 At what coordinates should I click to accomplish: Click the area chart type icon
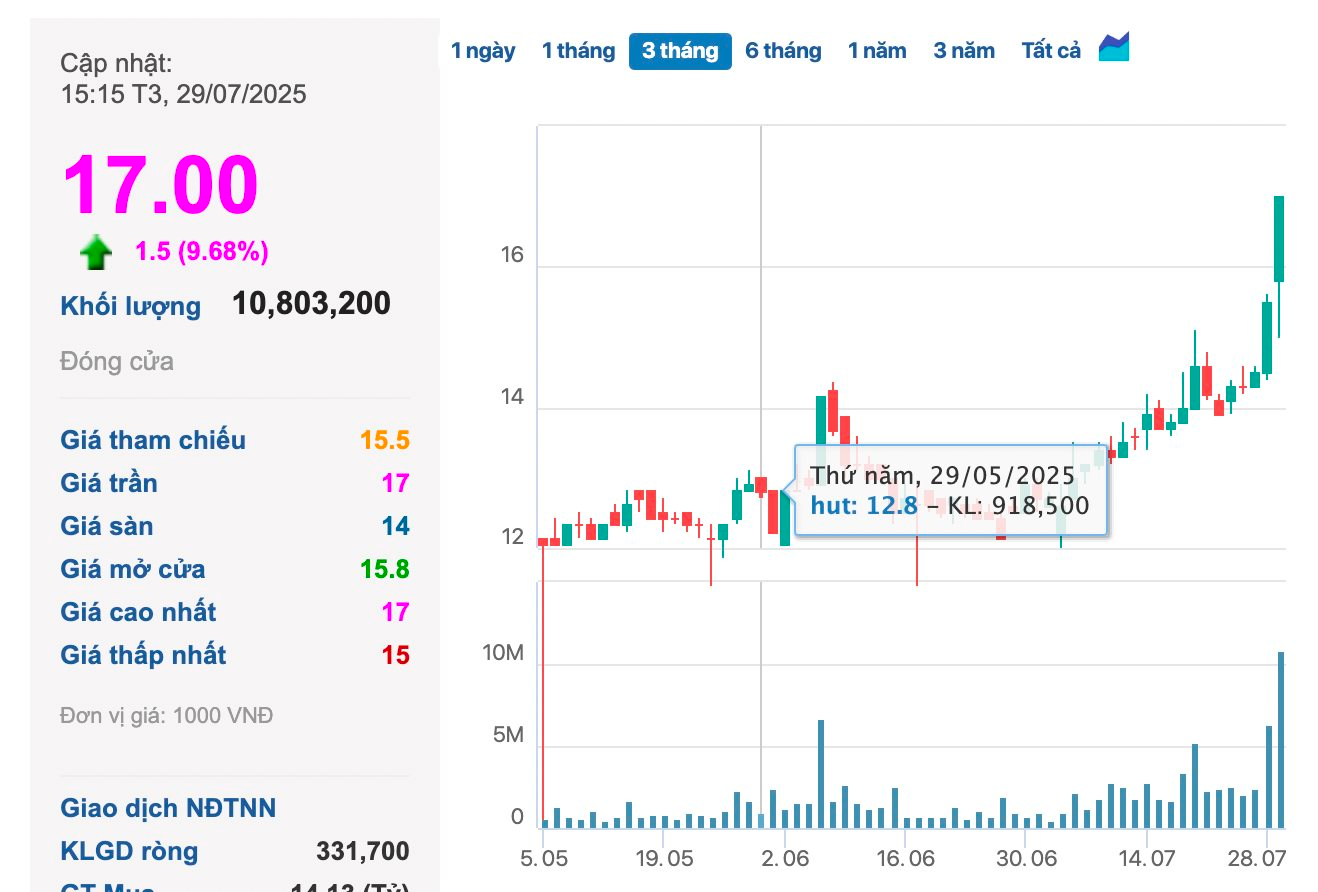point(1113,48)
